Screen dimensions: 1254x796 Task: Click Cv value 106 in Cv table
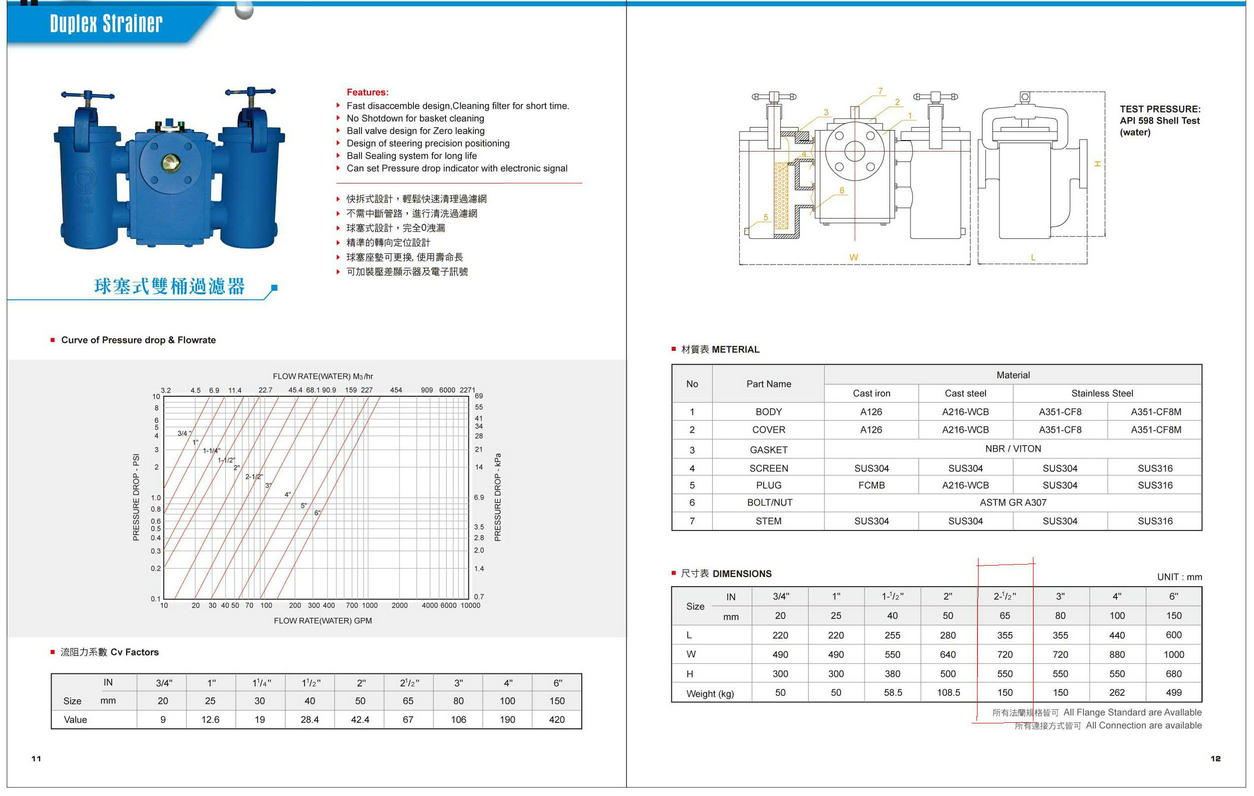point(458,719)
